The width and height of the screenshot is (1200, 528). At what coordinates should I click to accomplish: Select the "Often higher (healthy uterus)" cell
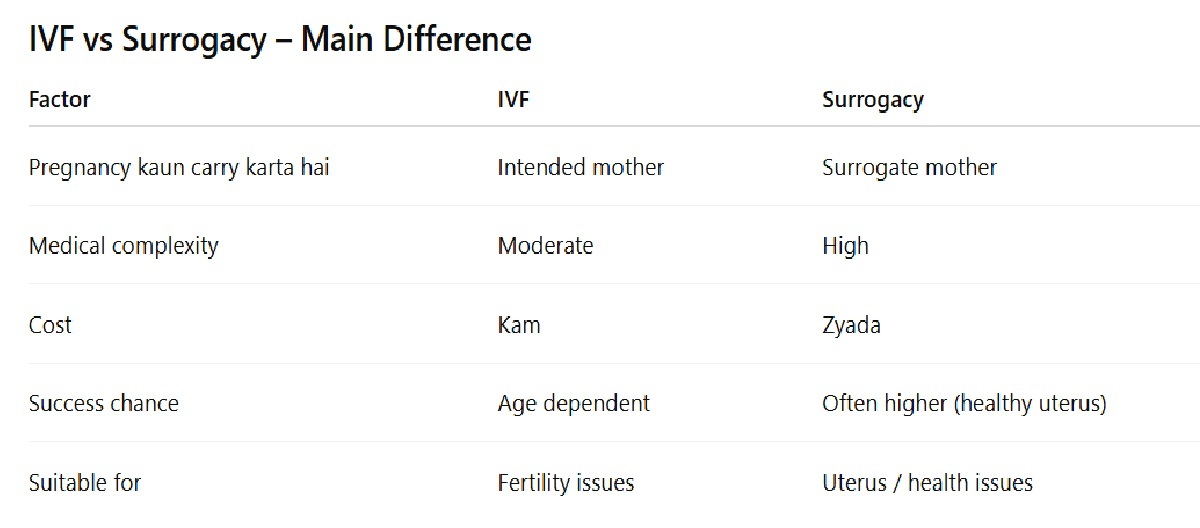click(964, 403)
